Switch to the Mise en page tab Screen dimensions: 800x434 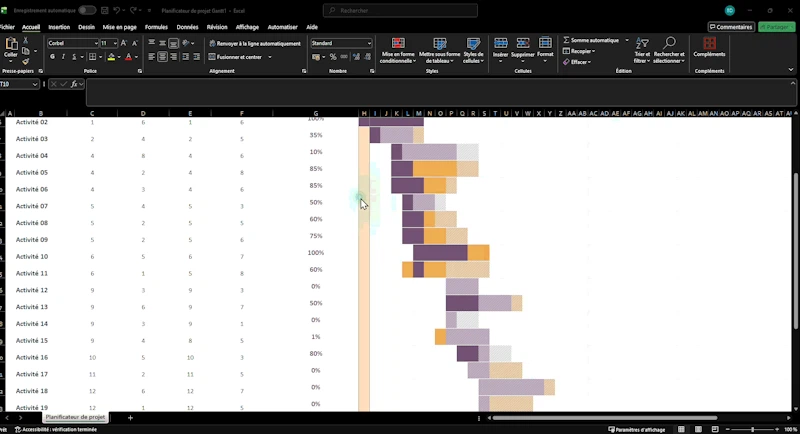click(119, 27)
